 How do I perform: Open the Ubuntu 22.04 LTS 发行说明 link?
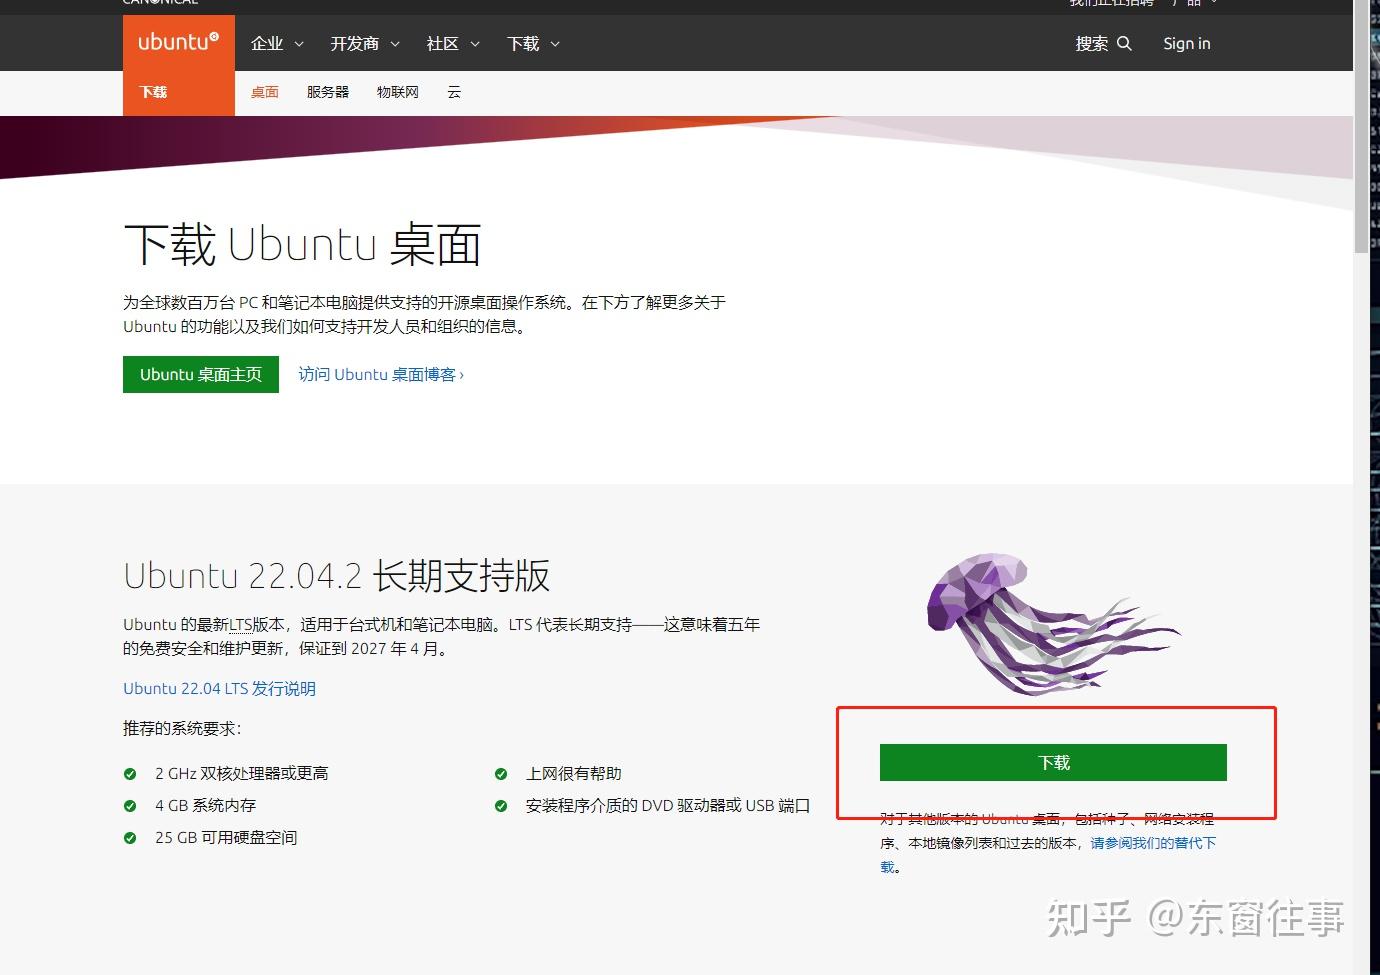pyautogui.click(x=219, y=688)
